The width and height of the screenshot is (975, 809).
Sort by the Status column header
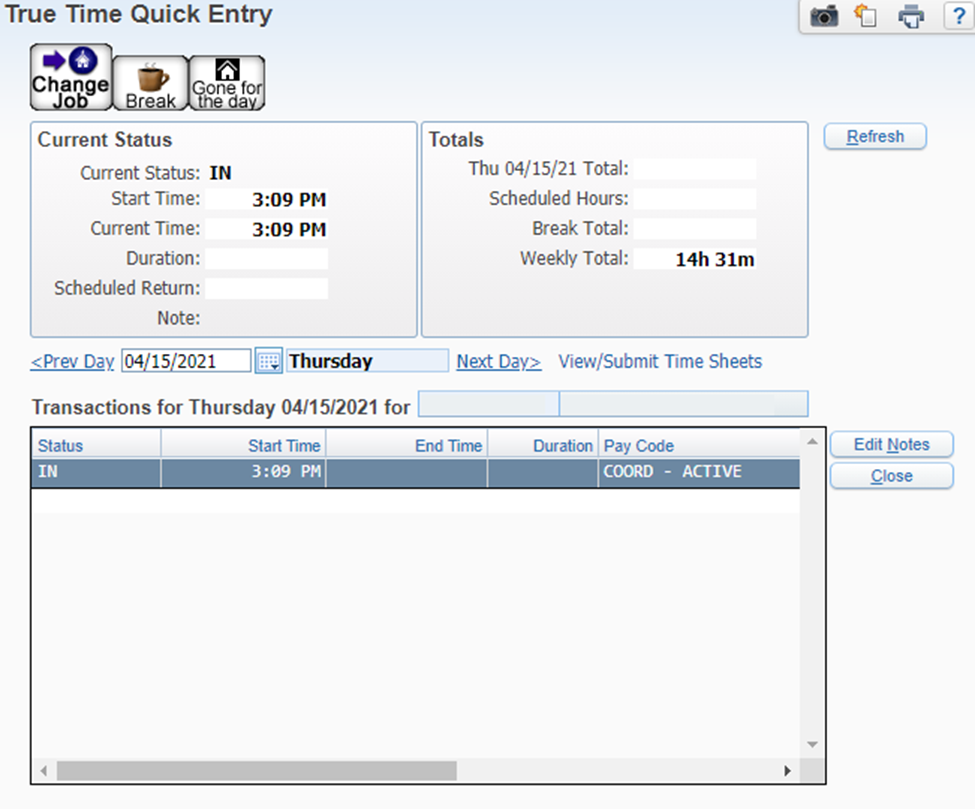(x=96, y=445)
